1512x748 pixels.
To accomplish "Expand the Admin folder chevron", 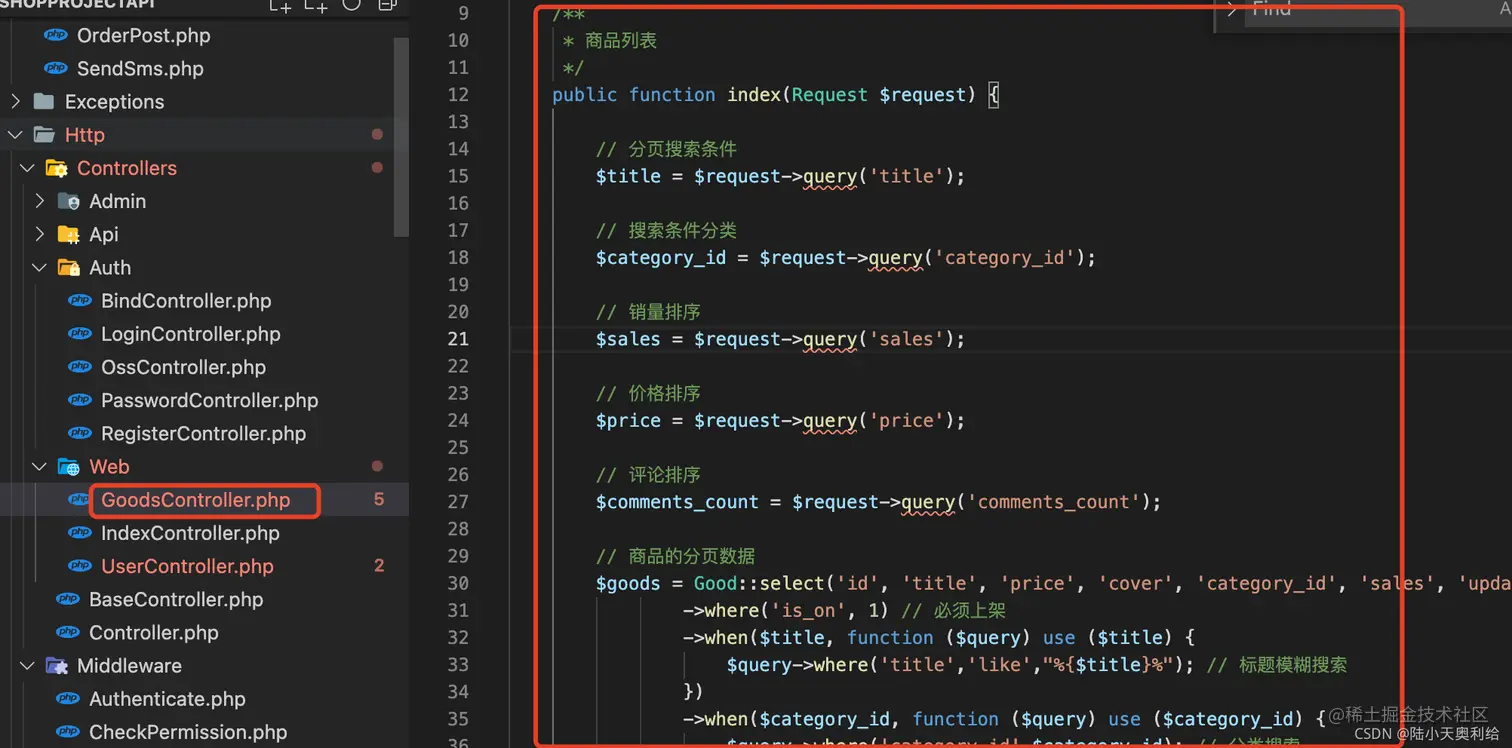I will click(x=40, y=201).
